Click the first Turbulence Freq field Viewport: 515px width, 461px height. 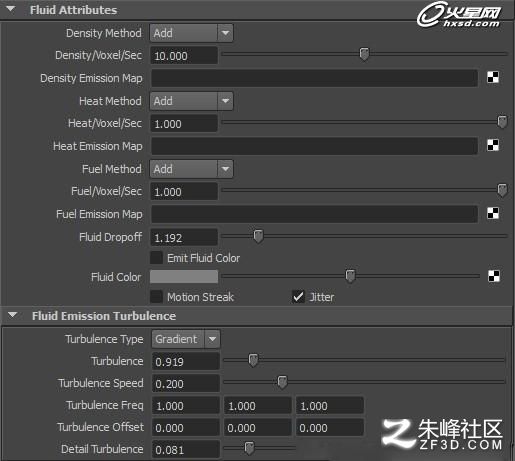[x=186, y=406]
